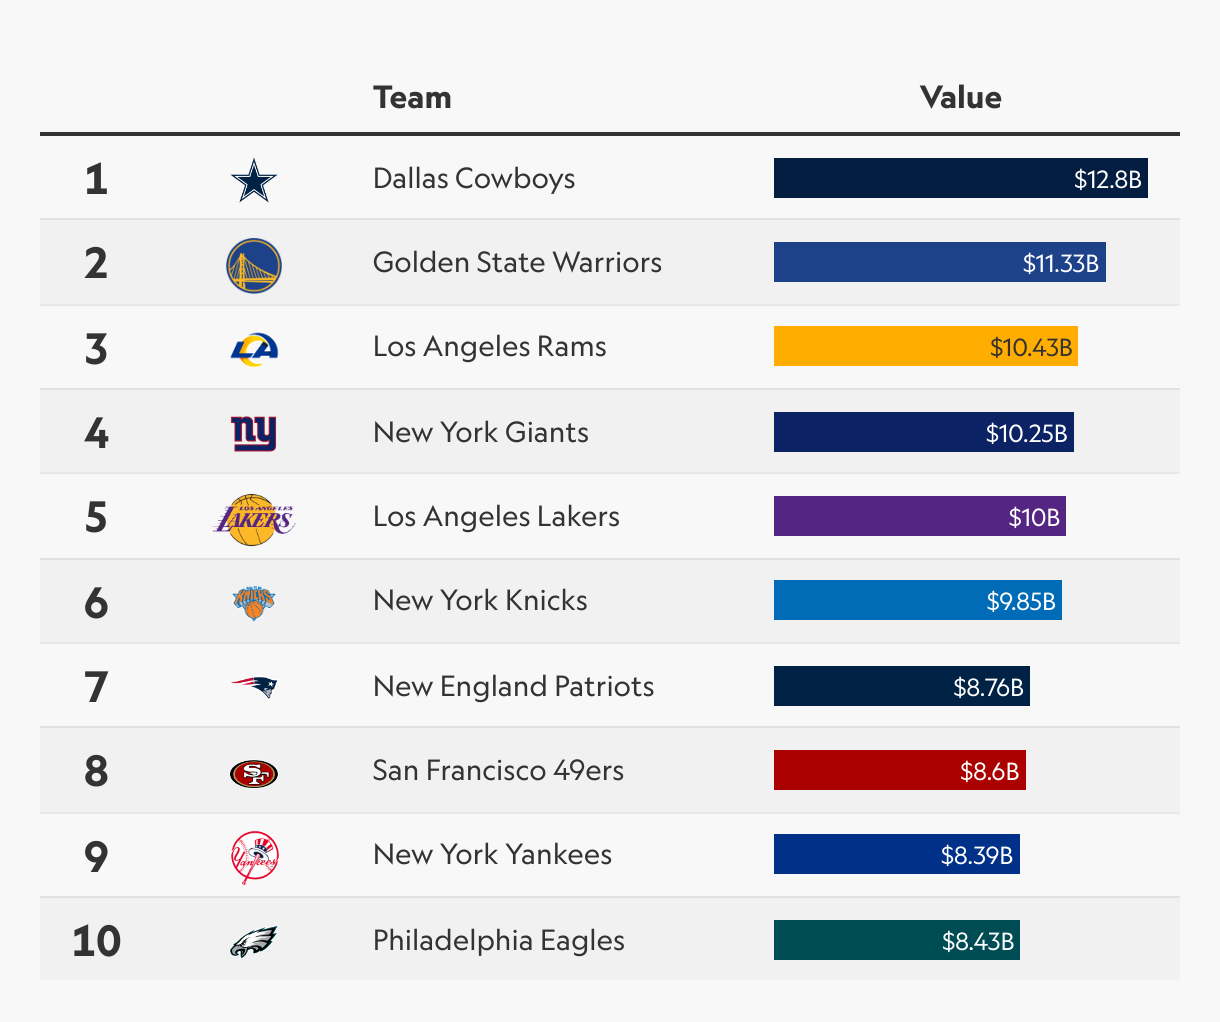Click the purple $10B Lakers bar
Image resolution: width=1220 pixels, height=1022 pixels.
click(x=919, y=517)
